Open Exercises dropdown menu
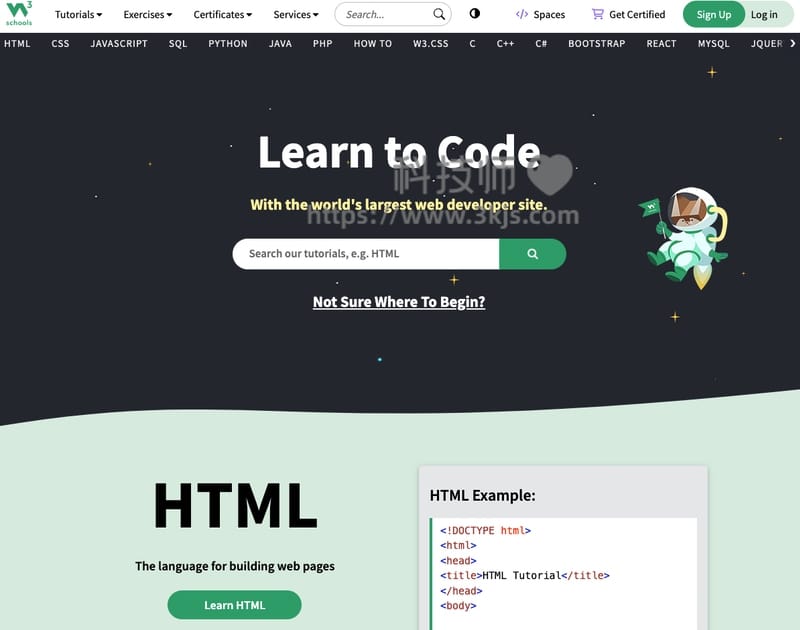 pyautogui.click(x=147, y=15)
